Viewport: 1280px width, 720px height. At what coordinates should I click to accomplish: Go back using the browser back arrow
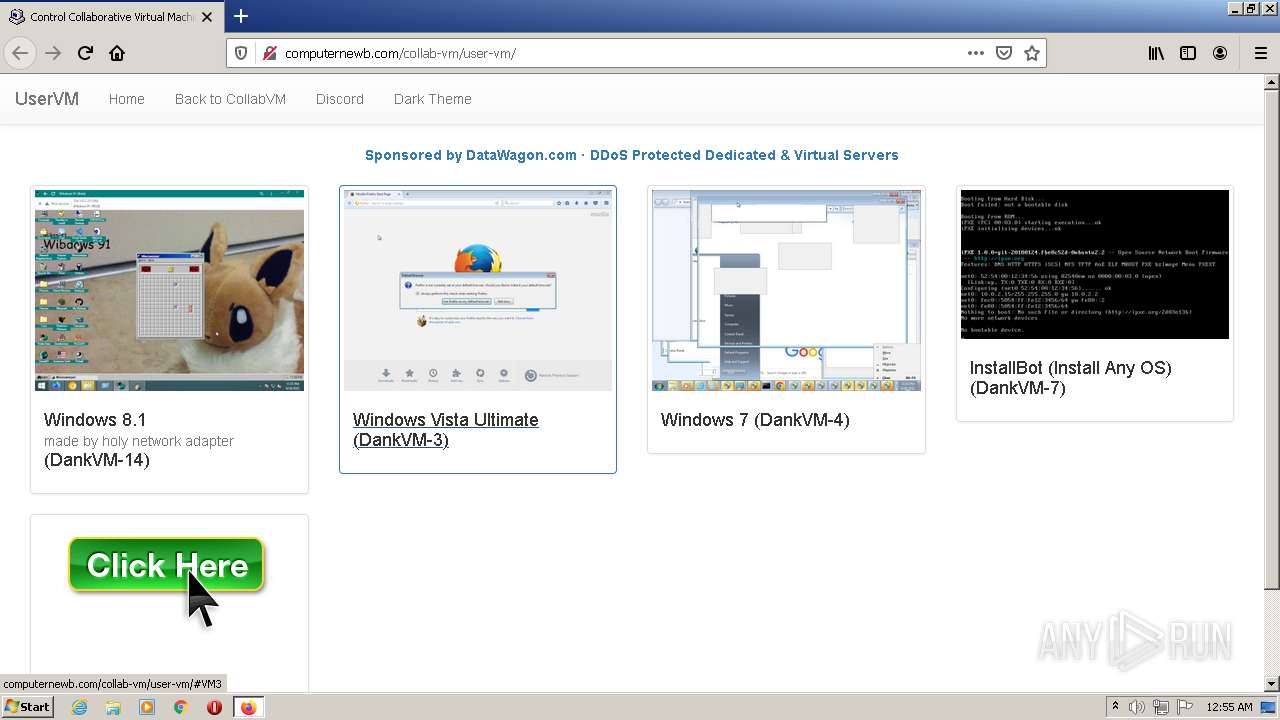point(20,53)
